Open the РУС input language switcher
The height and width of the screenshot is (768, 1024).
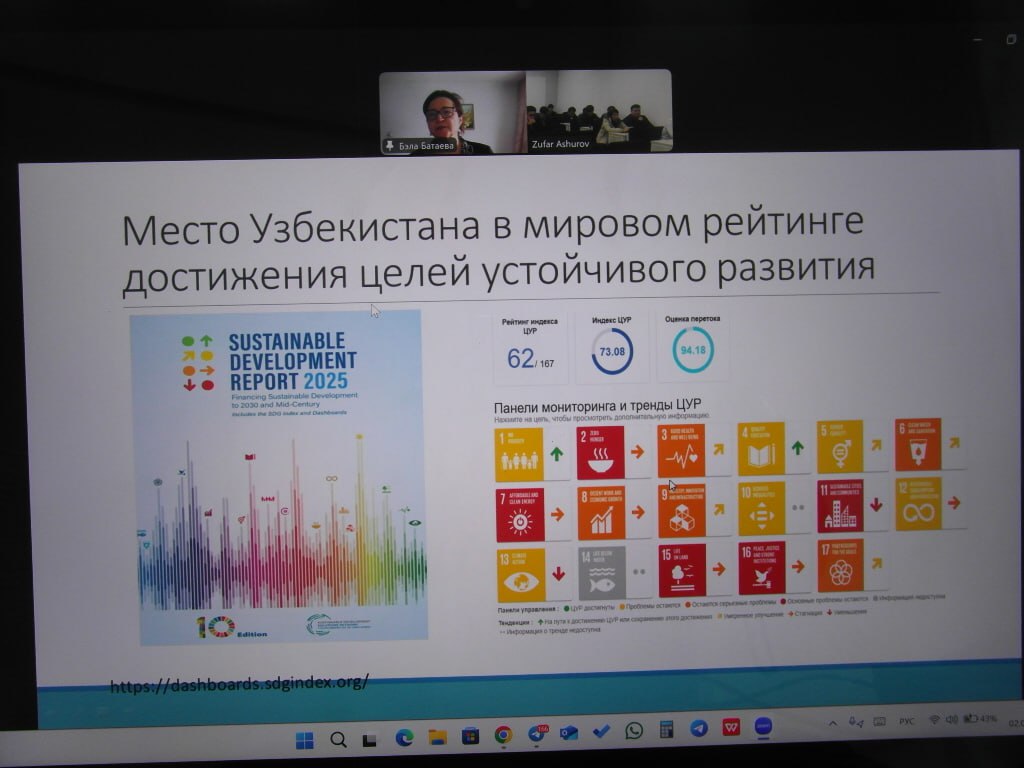pyautogui.click(x=907, y=721)
